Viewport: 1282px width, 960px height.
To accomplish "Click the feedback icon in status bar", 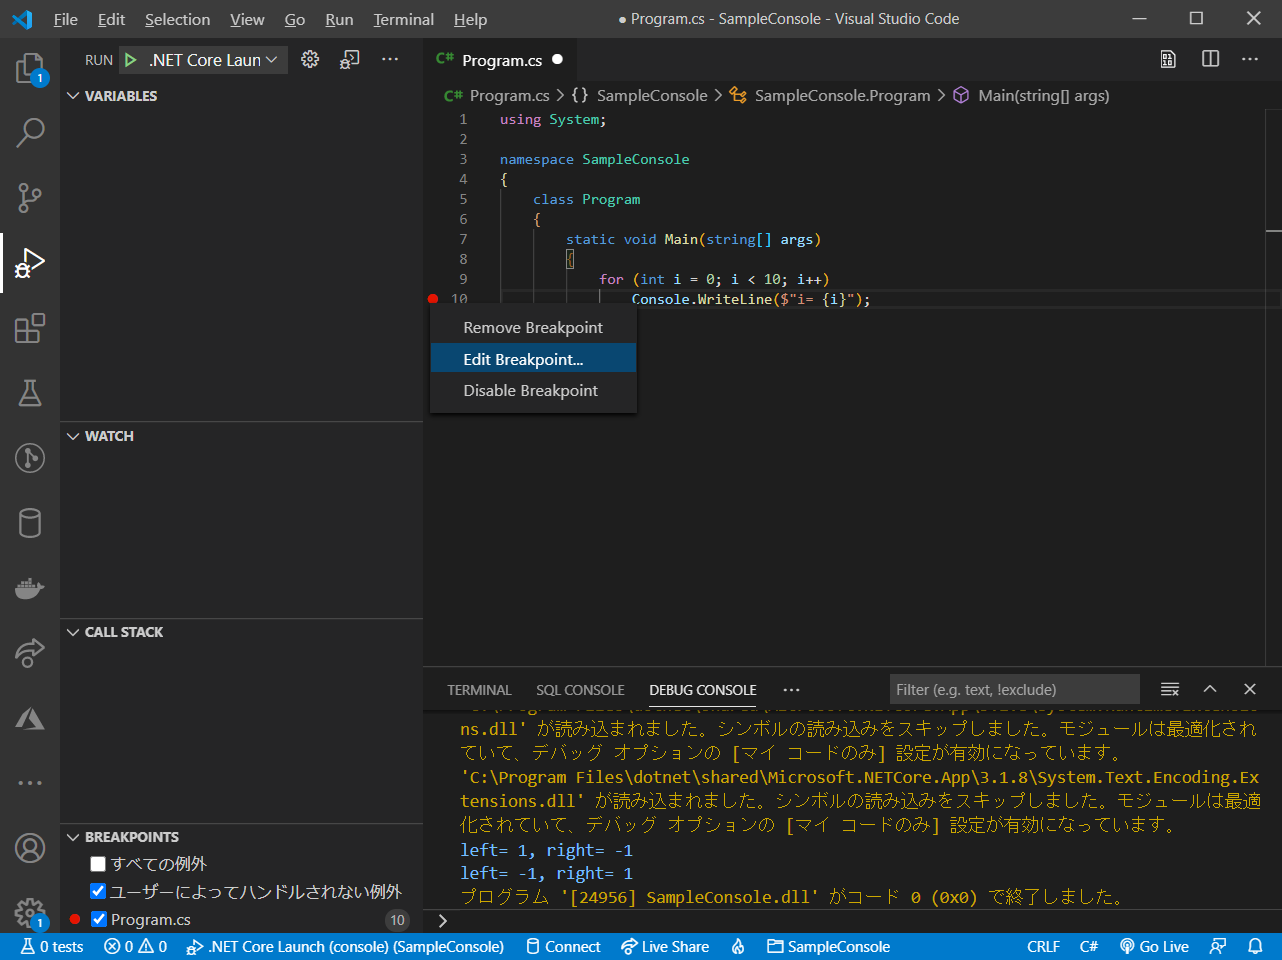I will pos(1218,946).
